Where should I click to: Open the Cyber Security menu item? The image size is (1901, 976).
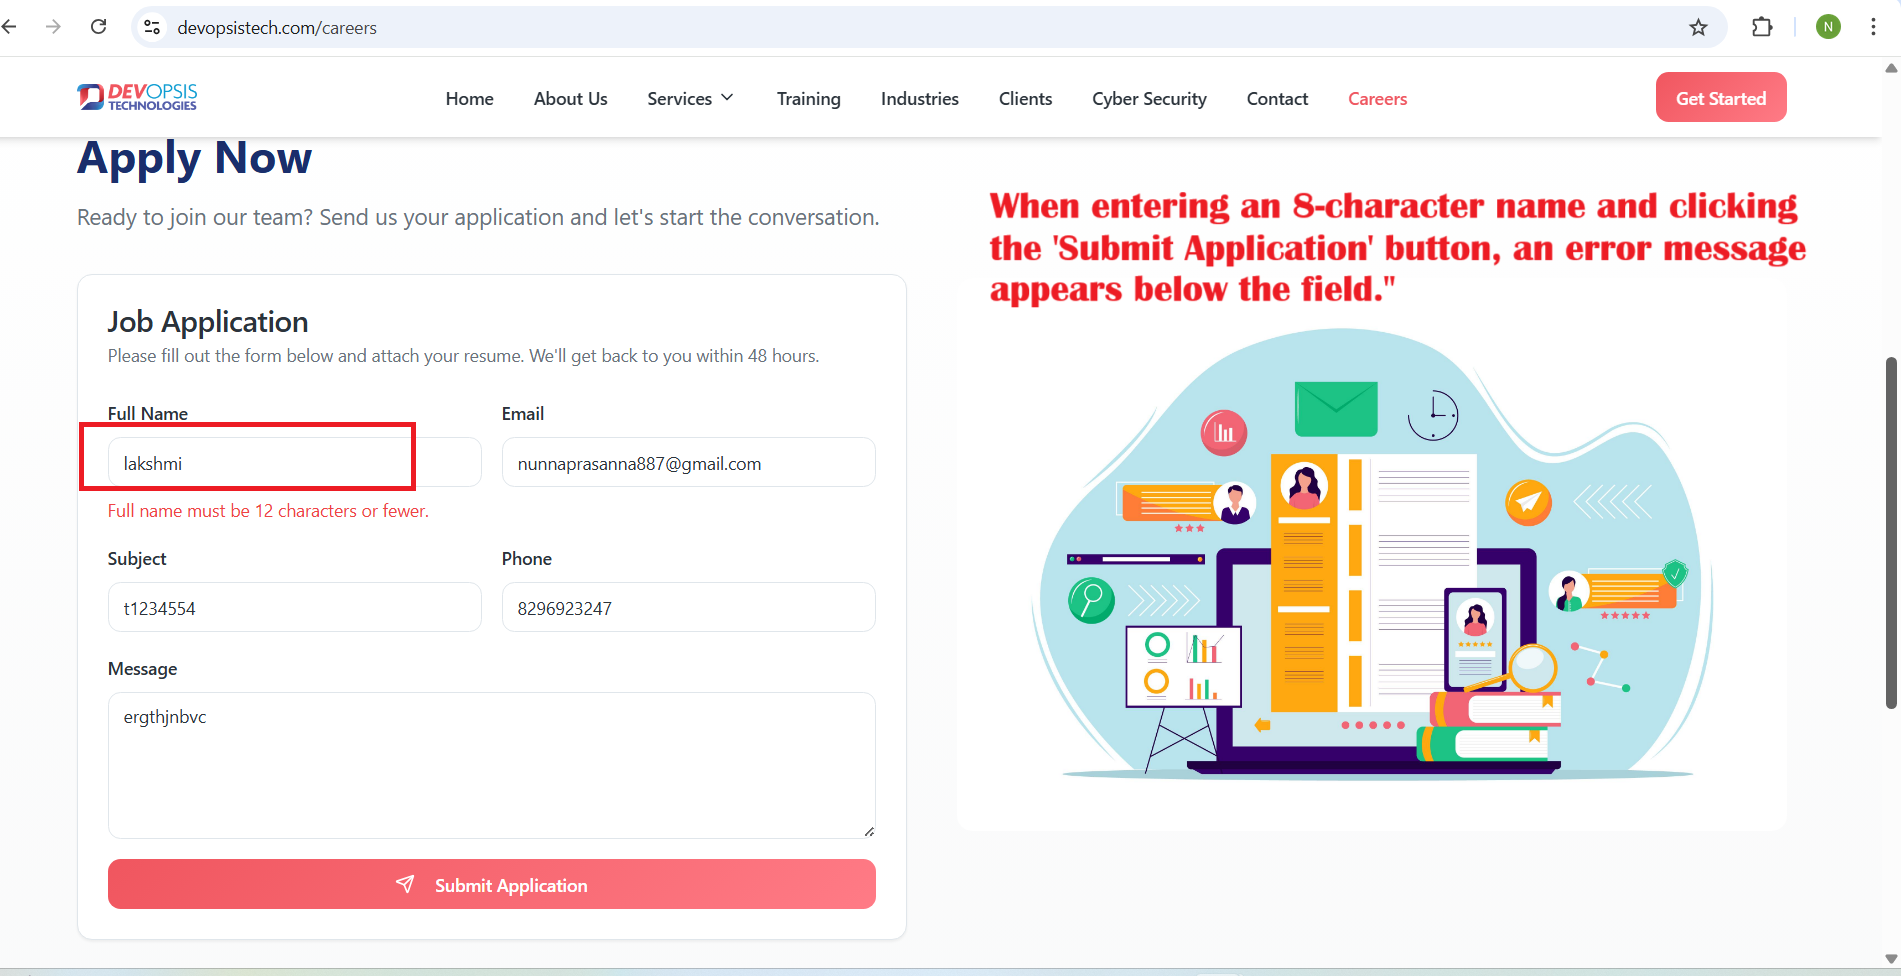pyautogui.click(x=1149, y=98)
